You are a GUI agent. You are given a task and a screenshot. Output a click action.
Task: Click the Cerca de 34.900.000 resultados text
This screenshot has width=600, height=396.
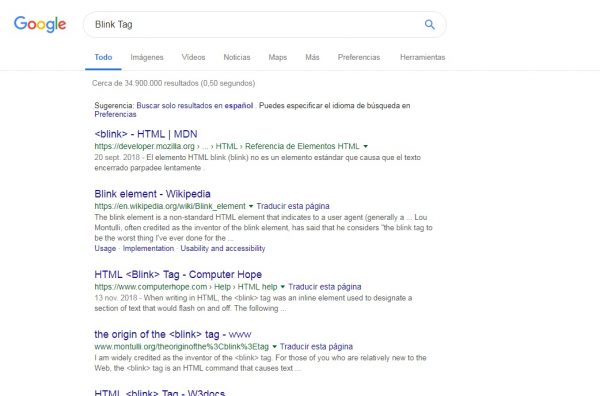[x=173, y=83]
